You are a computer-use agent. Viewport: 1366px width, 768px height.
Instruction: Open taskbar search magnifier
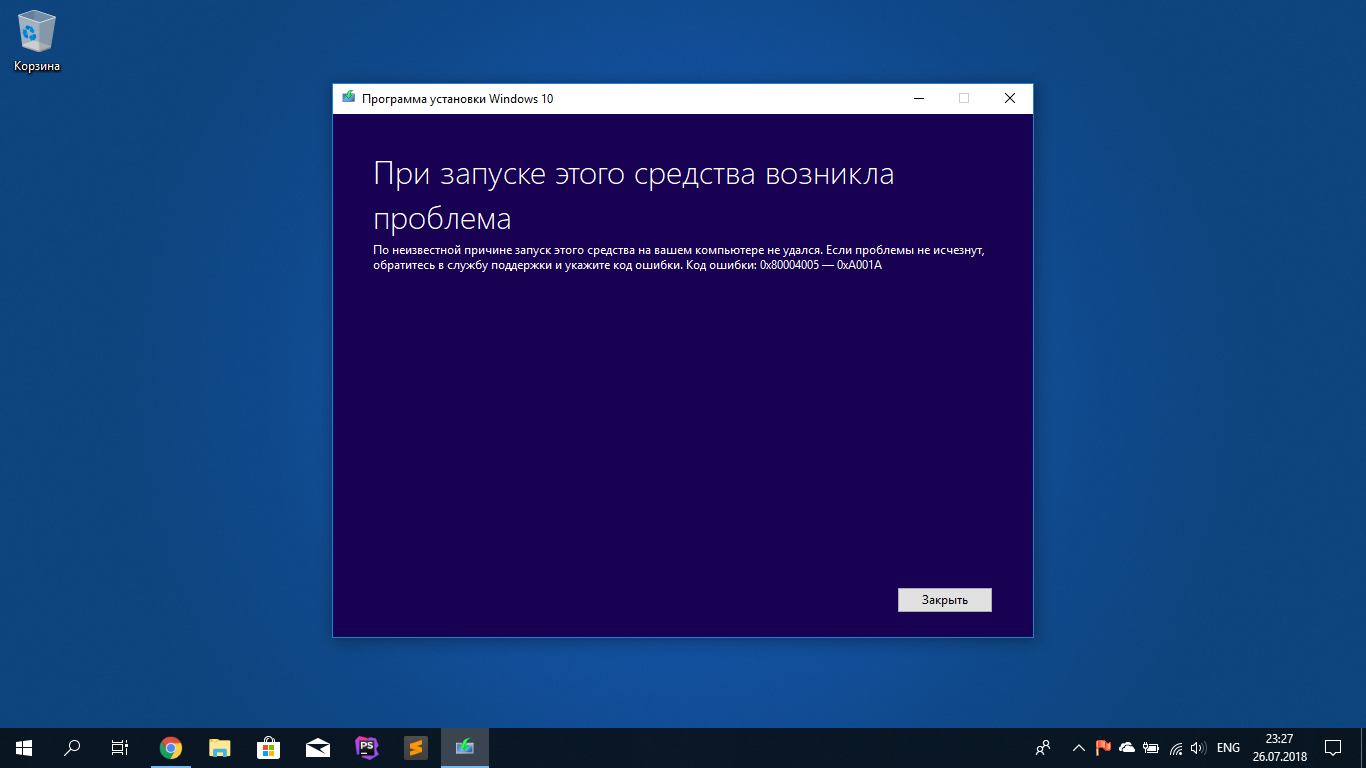pos(72,747)
